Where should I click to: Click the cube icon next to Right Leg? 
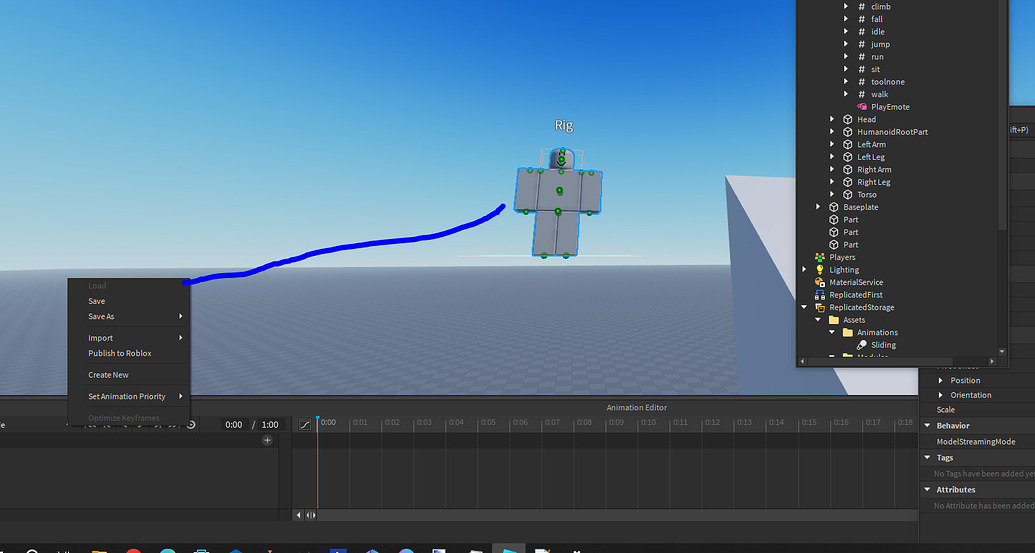click(848, 182)
